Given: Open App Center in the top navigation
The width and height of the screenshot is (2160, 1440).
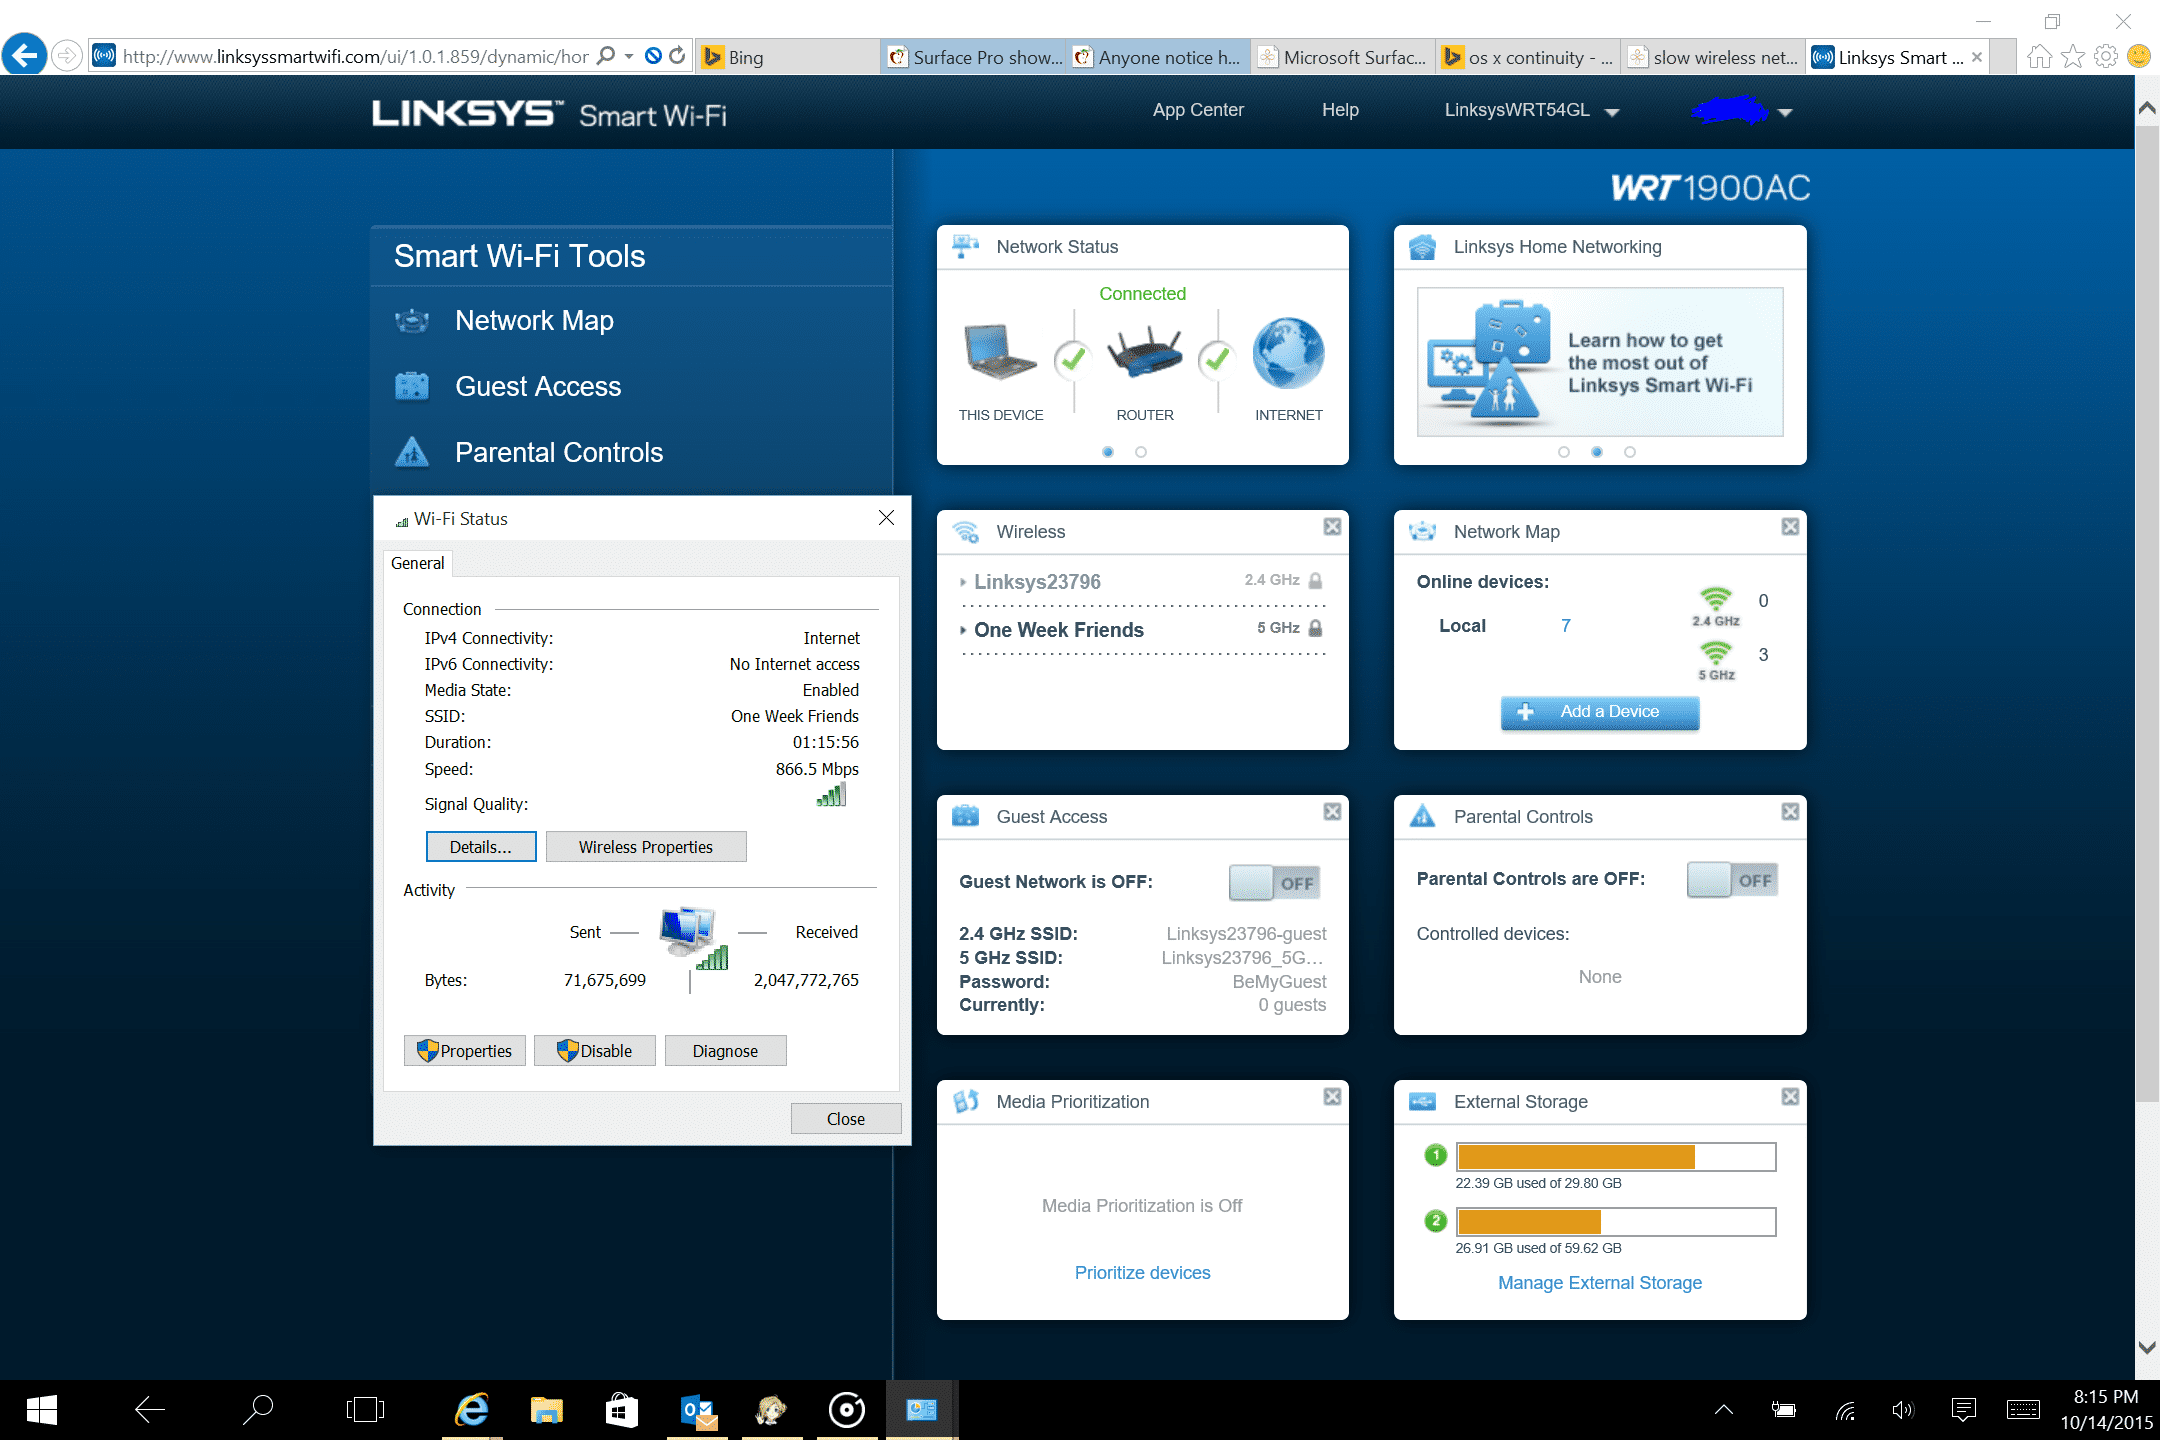Looking at the screenshot, I should [x=1198, y=110].
